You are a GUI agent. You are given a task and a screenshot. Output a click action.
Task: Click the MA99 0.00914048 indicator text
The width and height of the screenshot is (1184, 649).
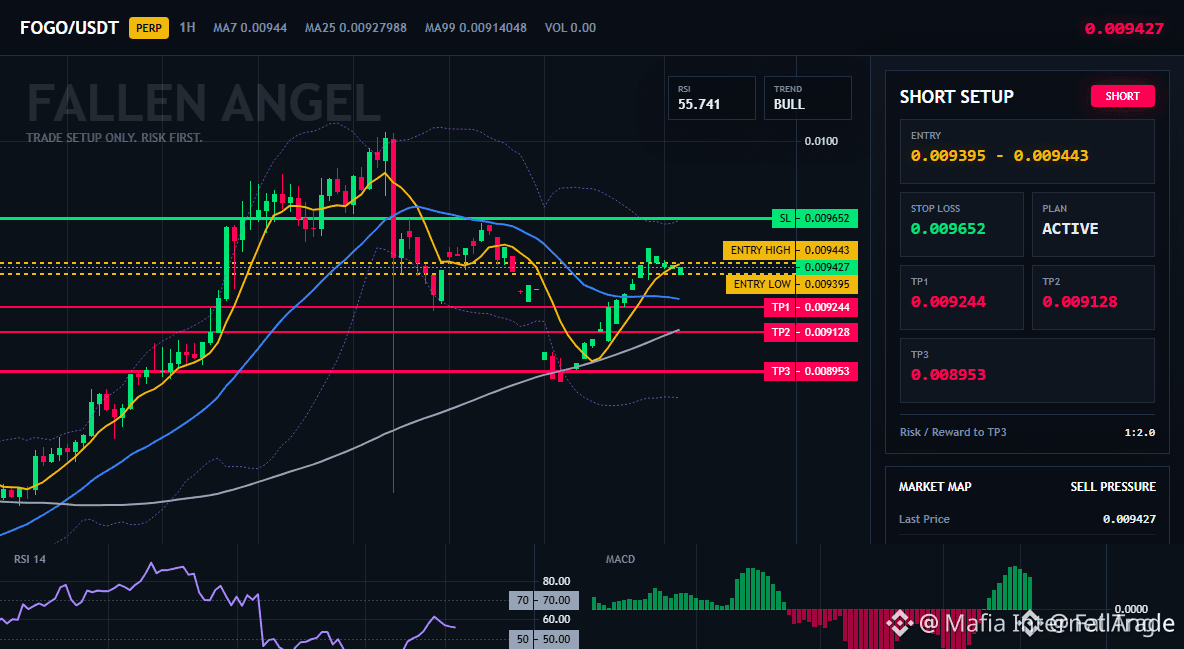coord(476,28)
